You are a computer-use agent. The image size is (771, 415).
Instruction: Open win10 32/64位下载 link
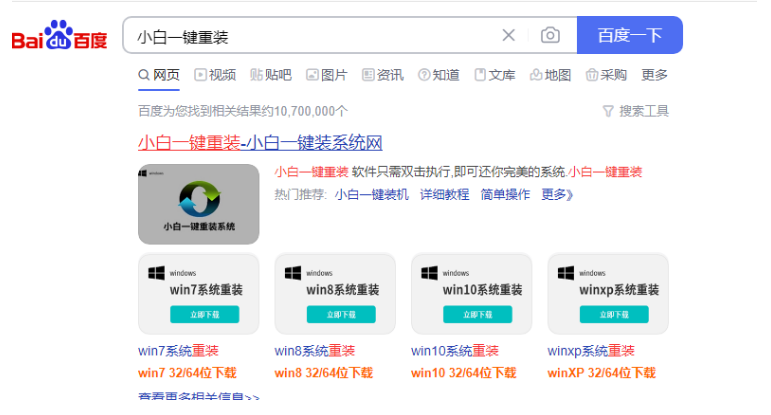tap(464, 373)
